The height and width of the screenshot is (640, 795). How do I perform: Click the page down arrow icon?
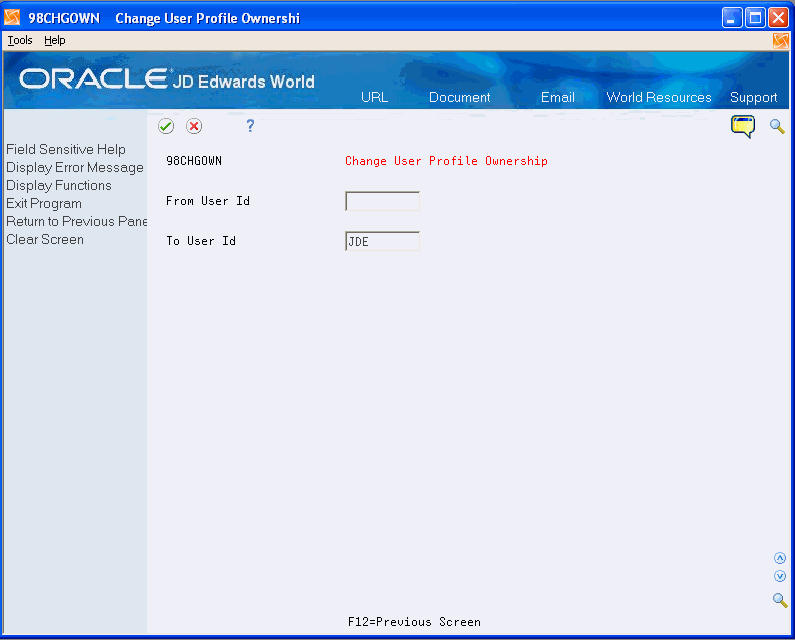(780, 576)
